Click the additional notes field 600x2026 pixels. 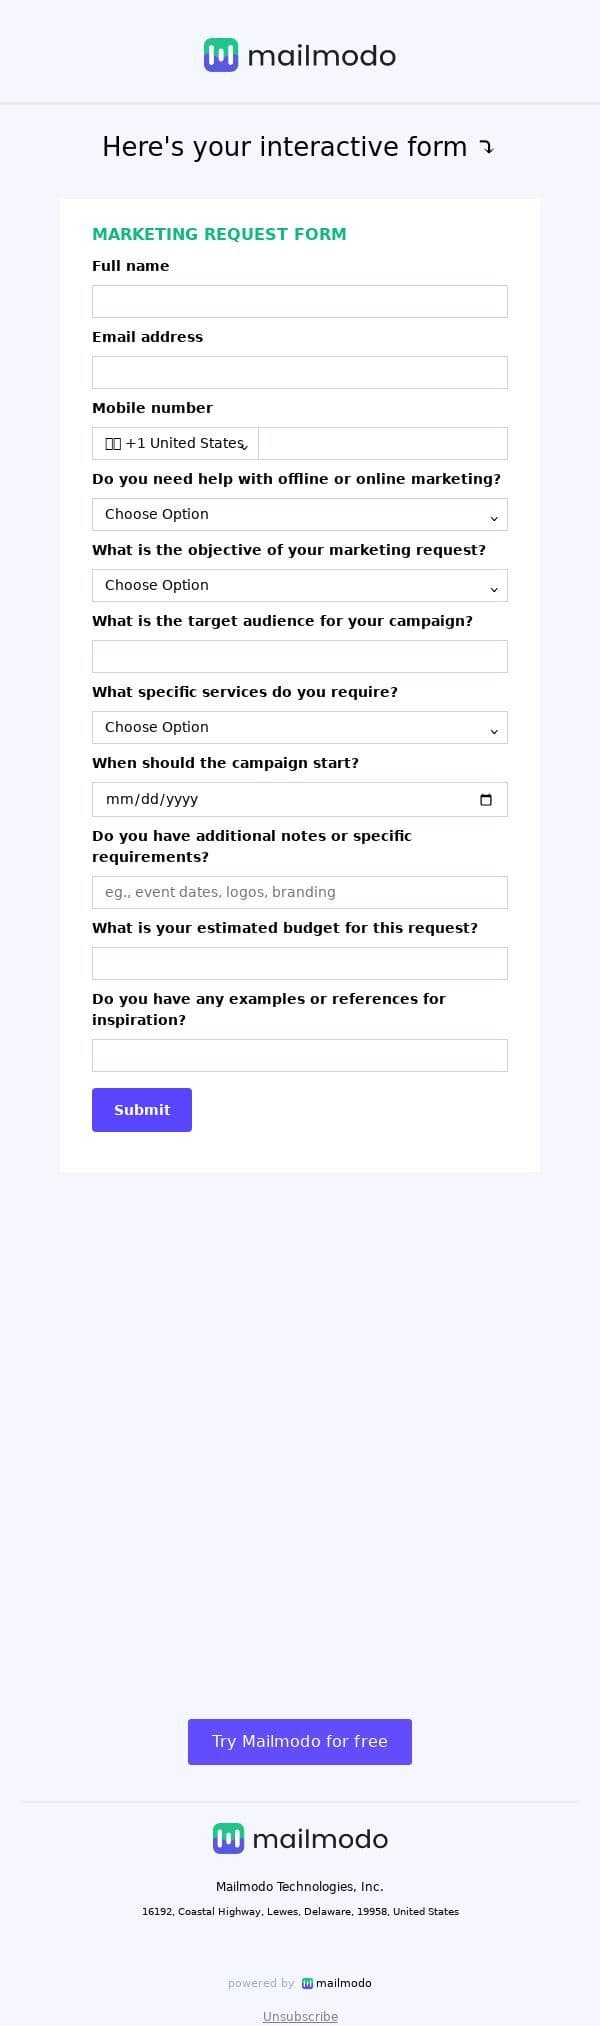pyautogui.click(x=300, y=892)
